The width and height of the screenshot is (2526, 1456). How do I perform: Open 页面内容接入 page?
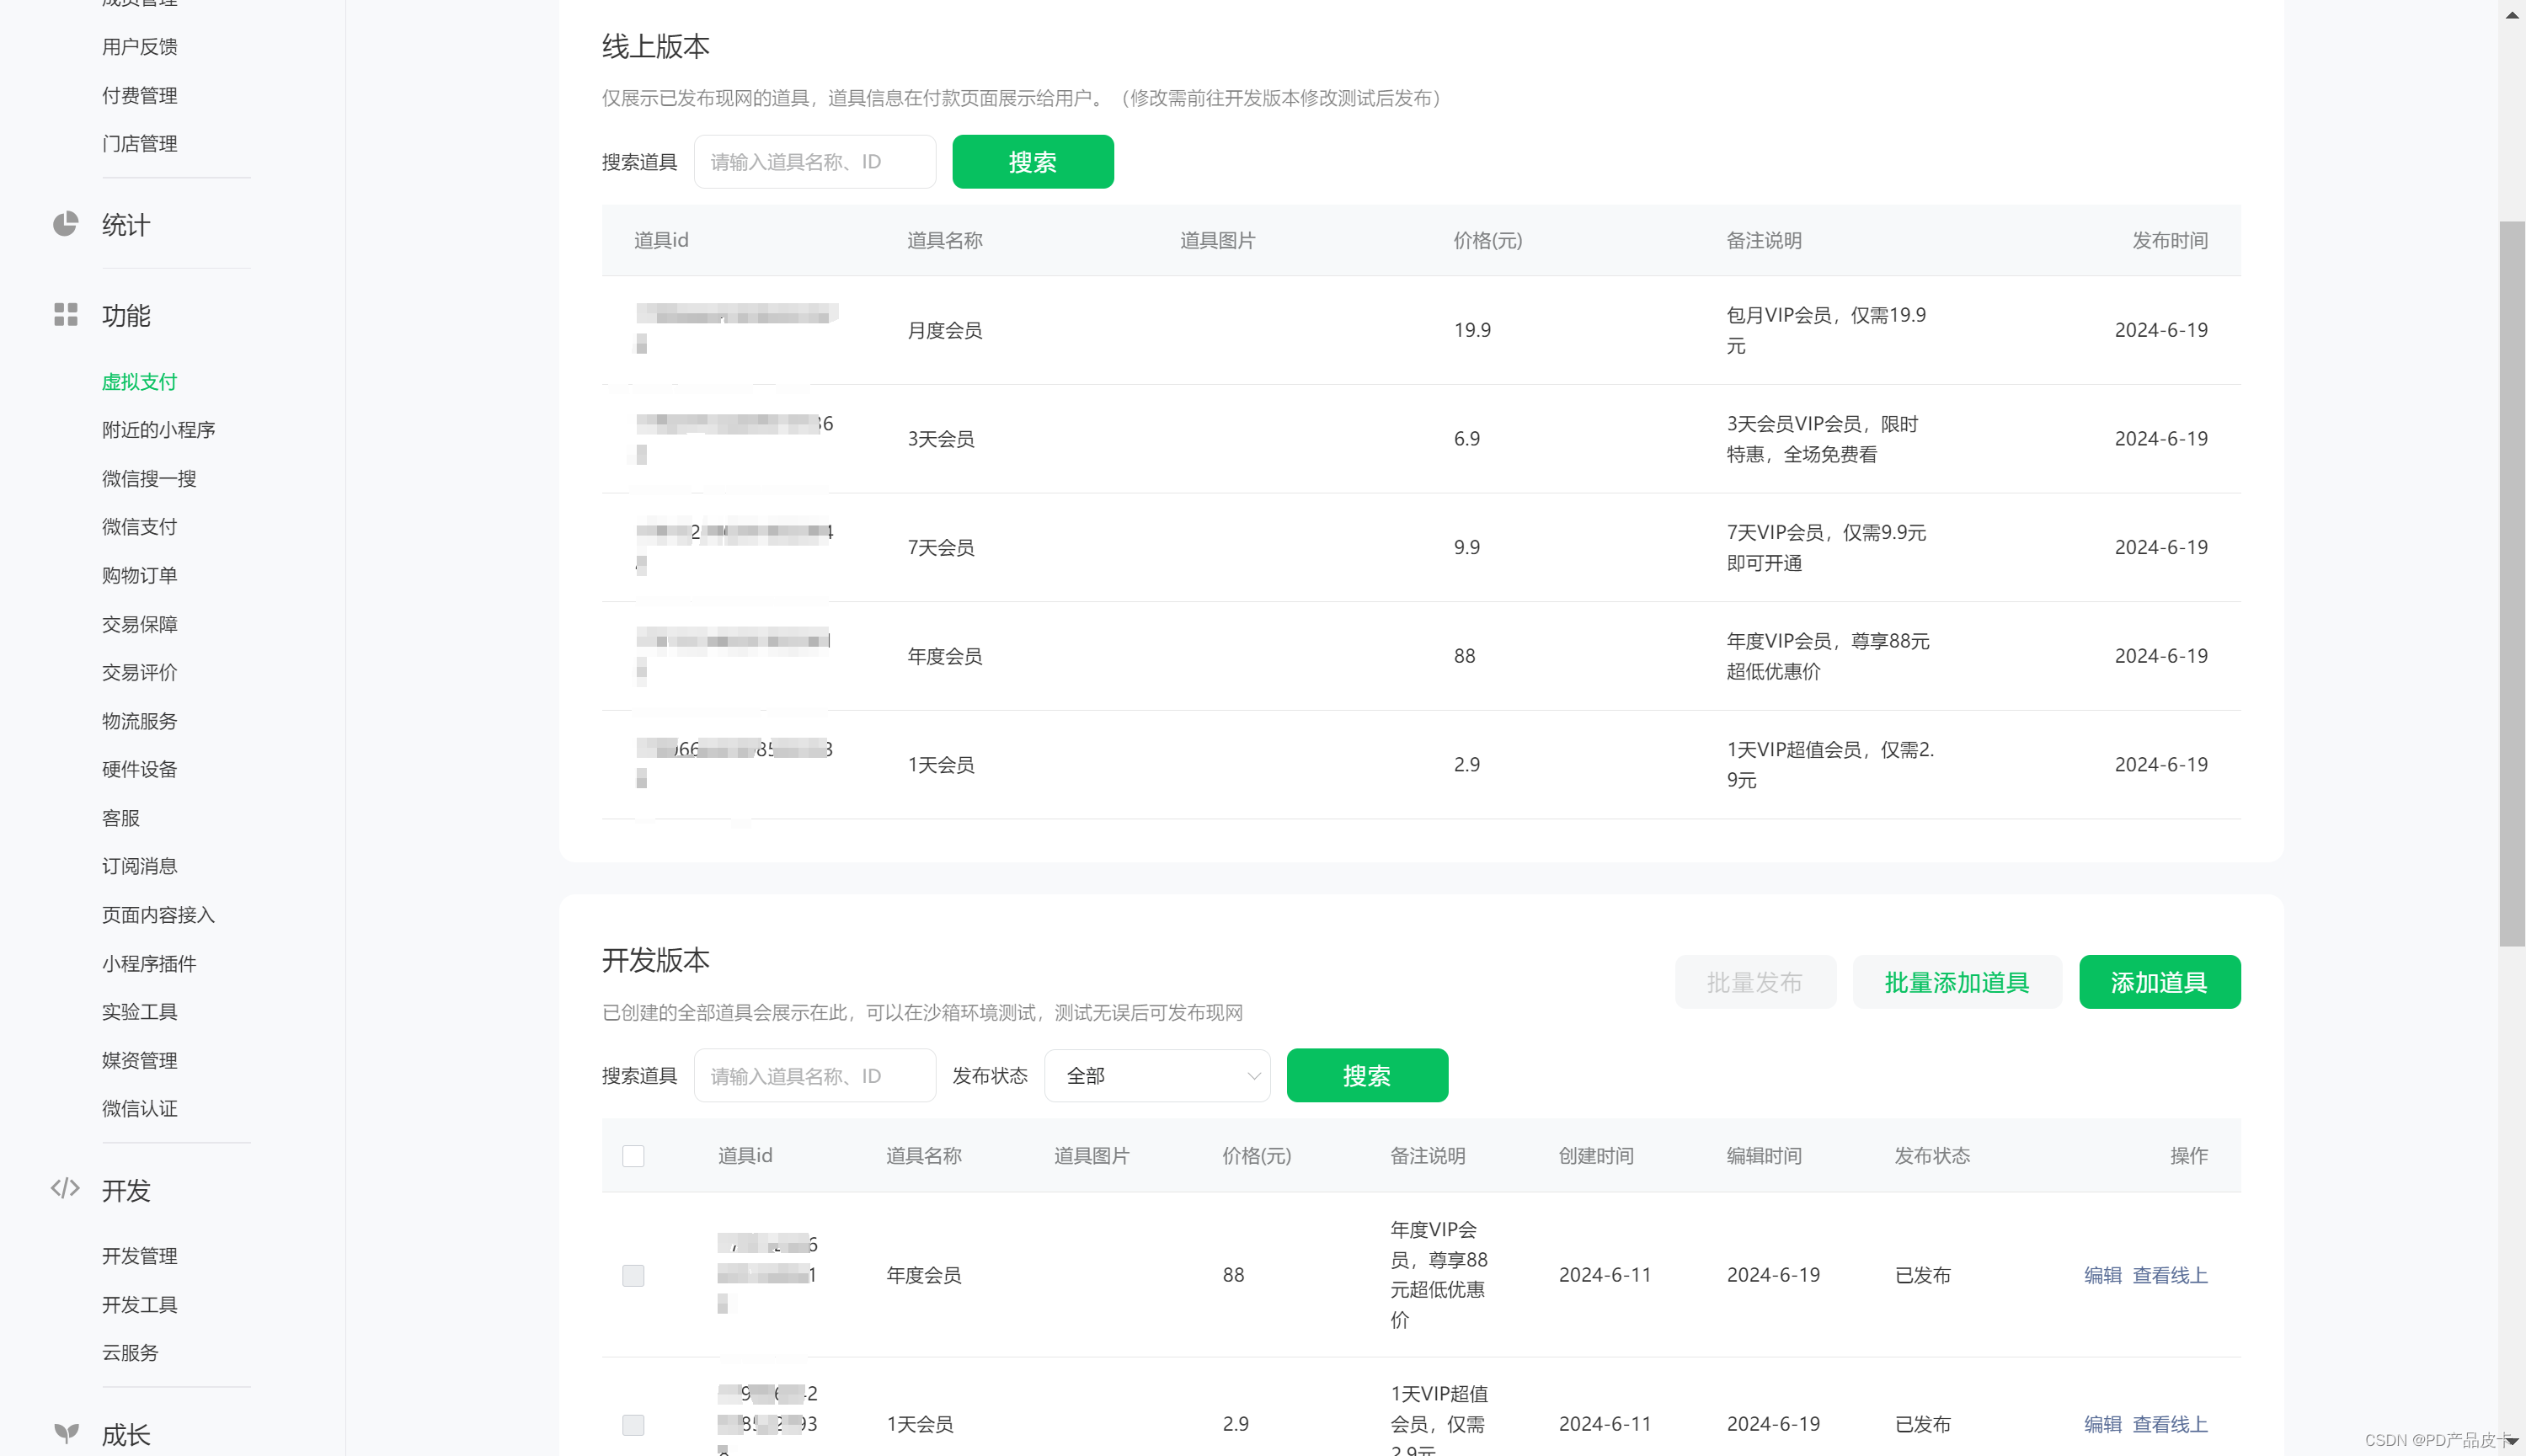click(x=159, y=916)
